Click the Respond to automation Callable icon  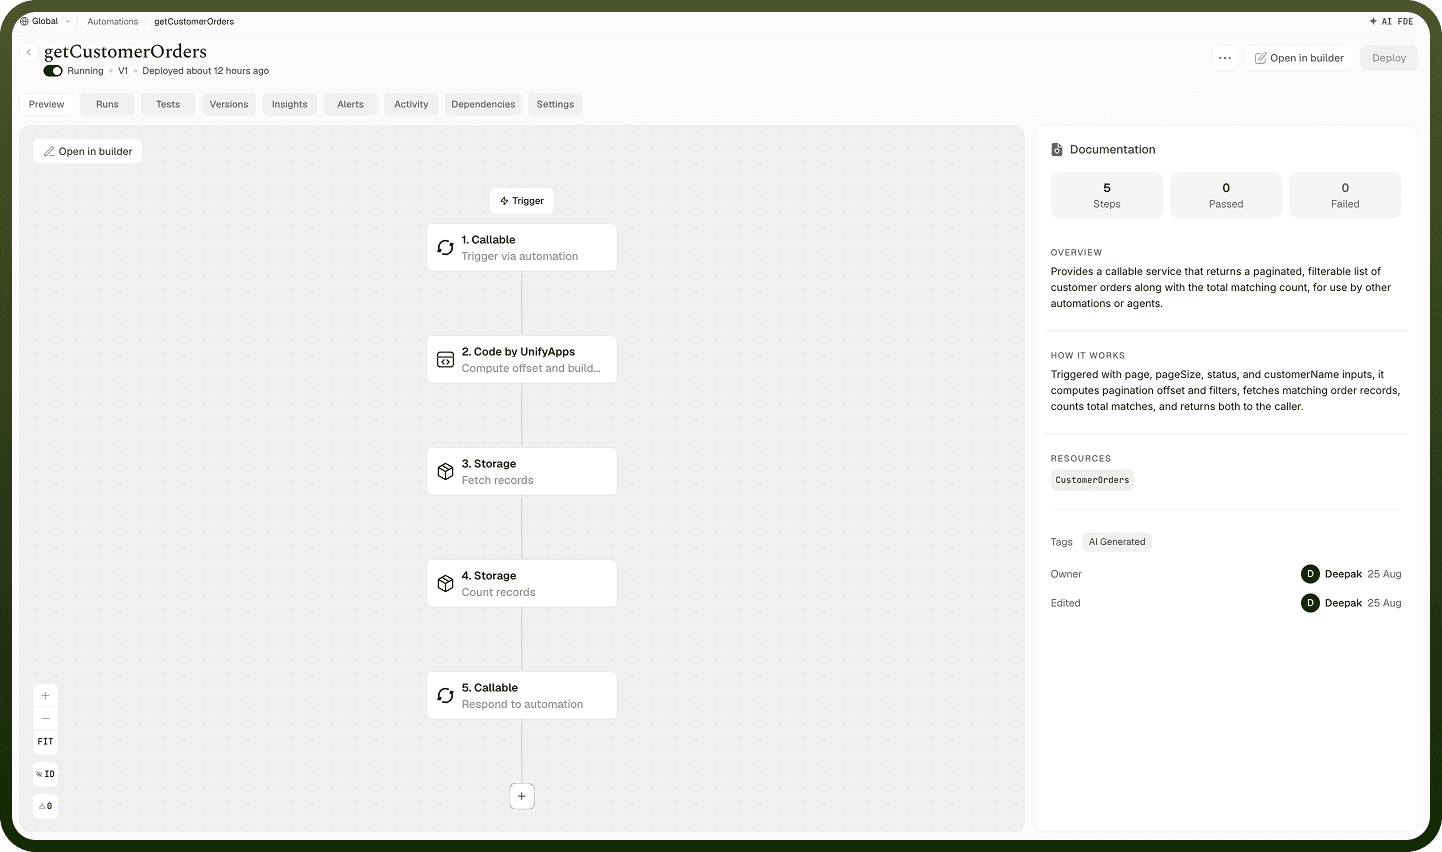(446, 695)
